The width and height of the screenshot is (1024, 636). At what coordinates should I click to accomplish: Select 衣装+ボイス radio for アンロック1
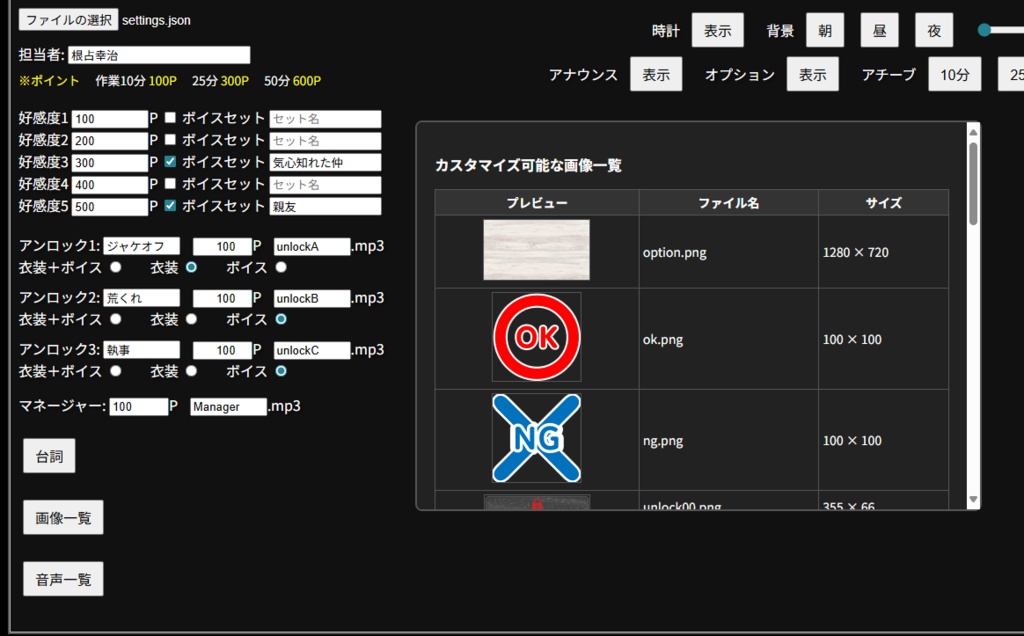pyautogui.click(x=116, y=267)
